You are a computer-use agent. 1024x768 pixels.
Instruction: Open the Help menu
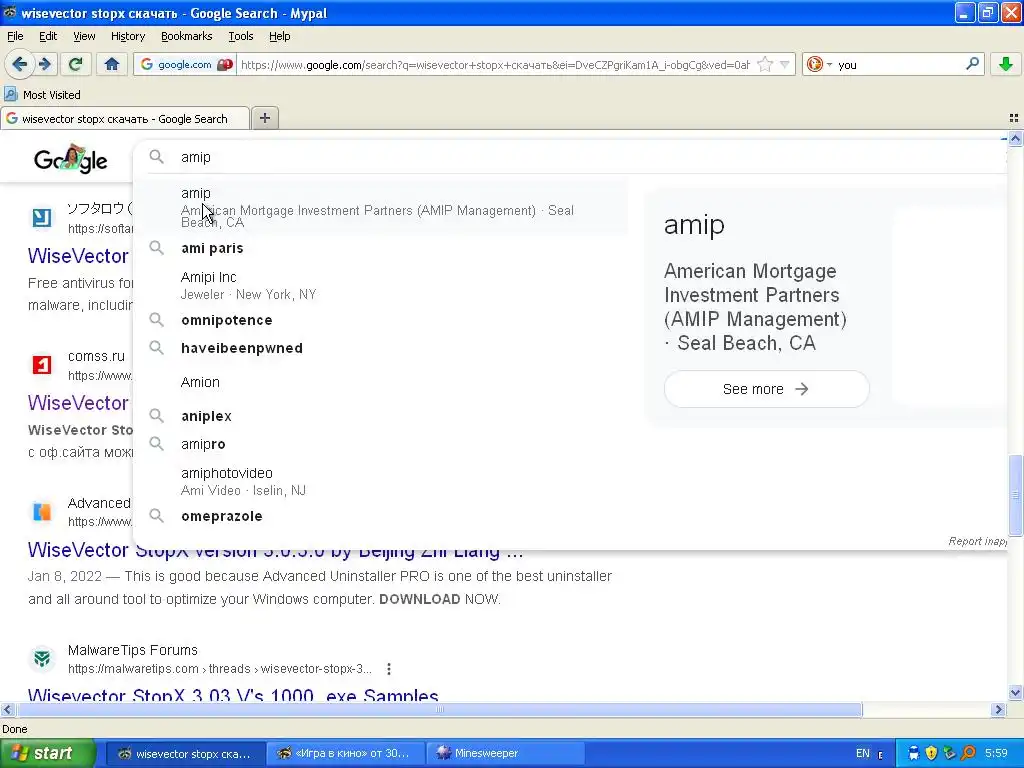coord(280,36)
